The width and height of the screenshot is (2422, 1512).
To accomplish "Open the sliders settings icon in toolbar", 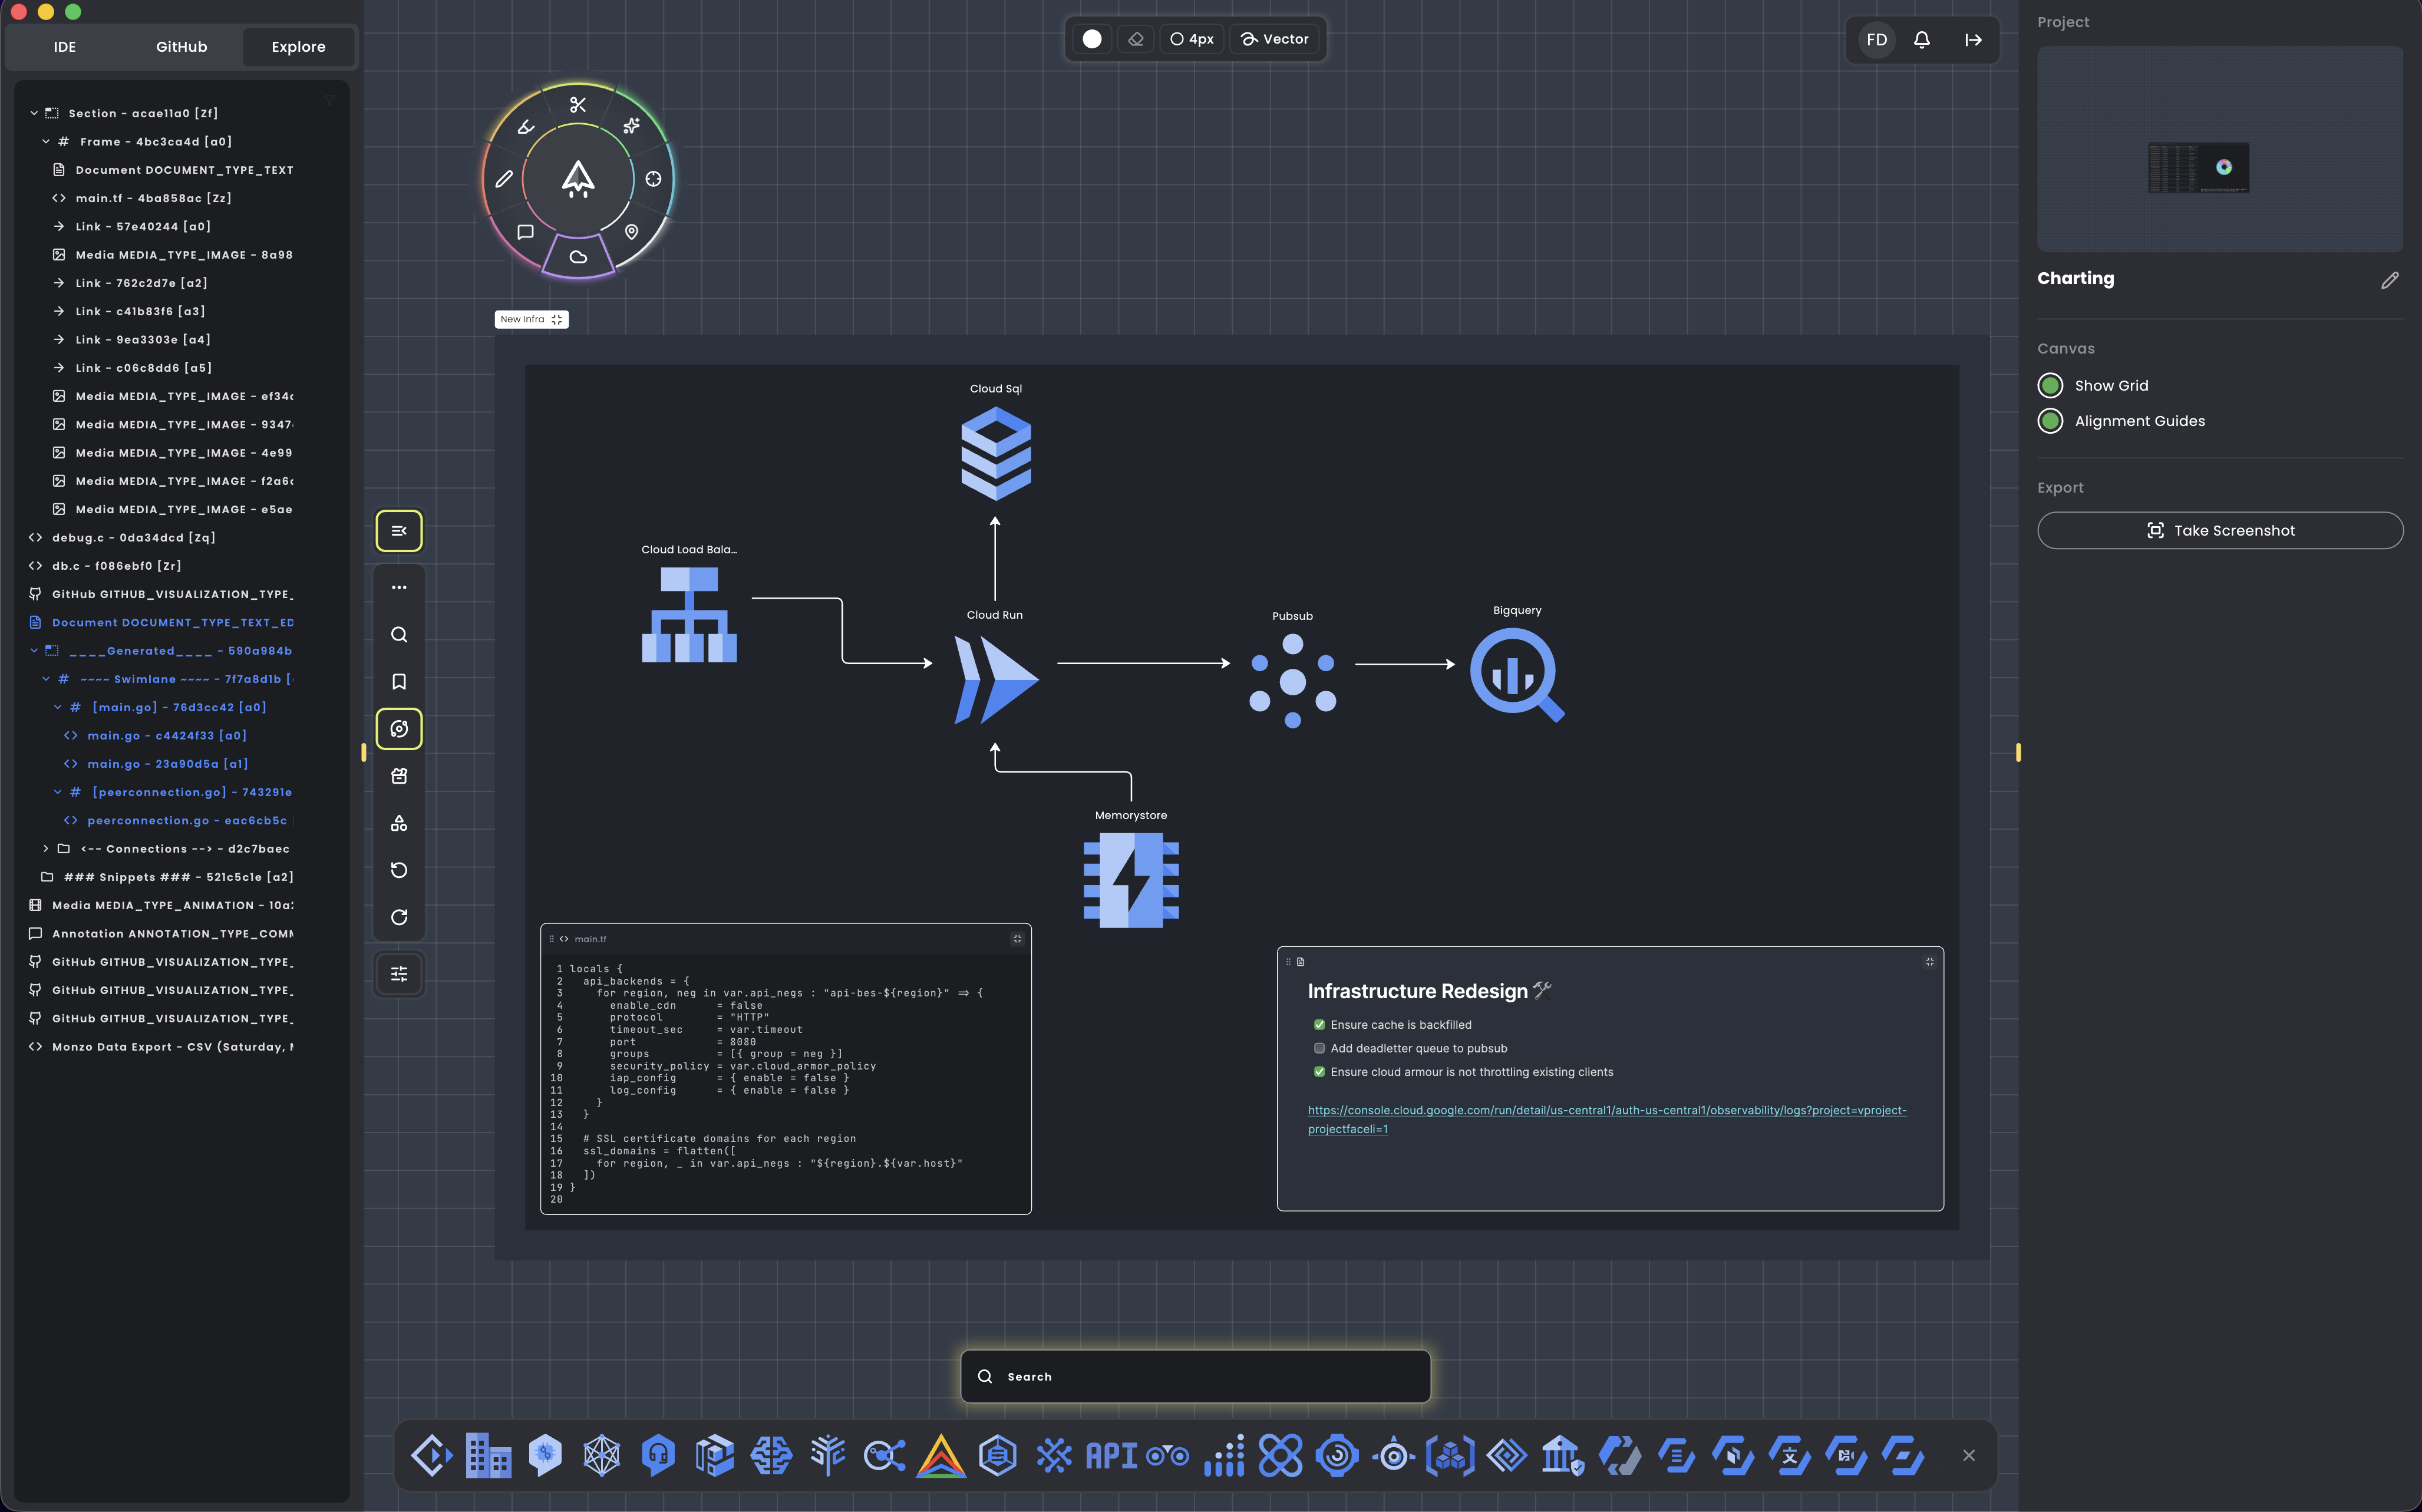I will click(x=399, y=974).
